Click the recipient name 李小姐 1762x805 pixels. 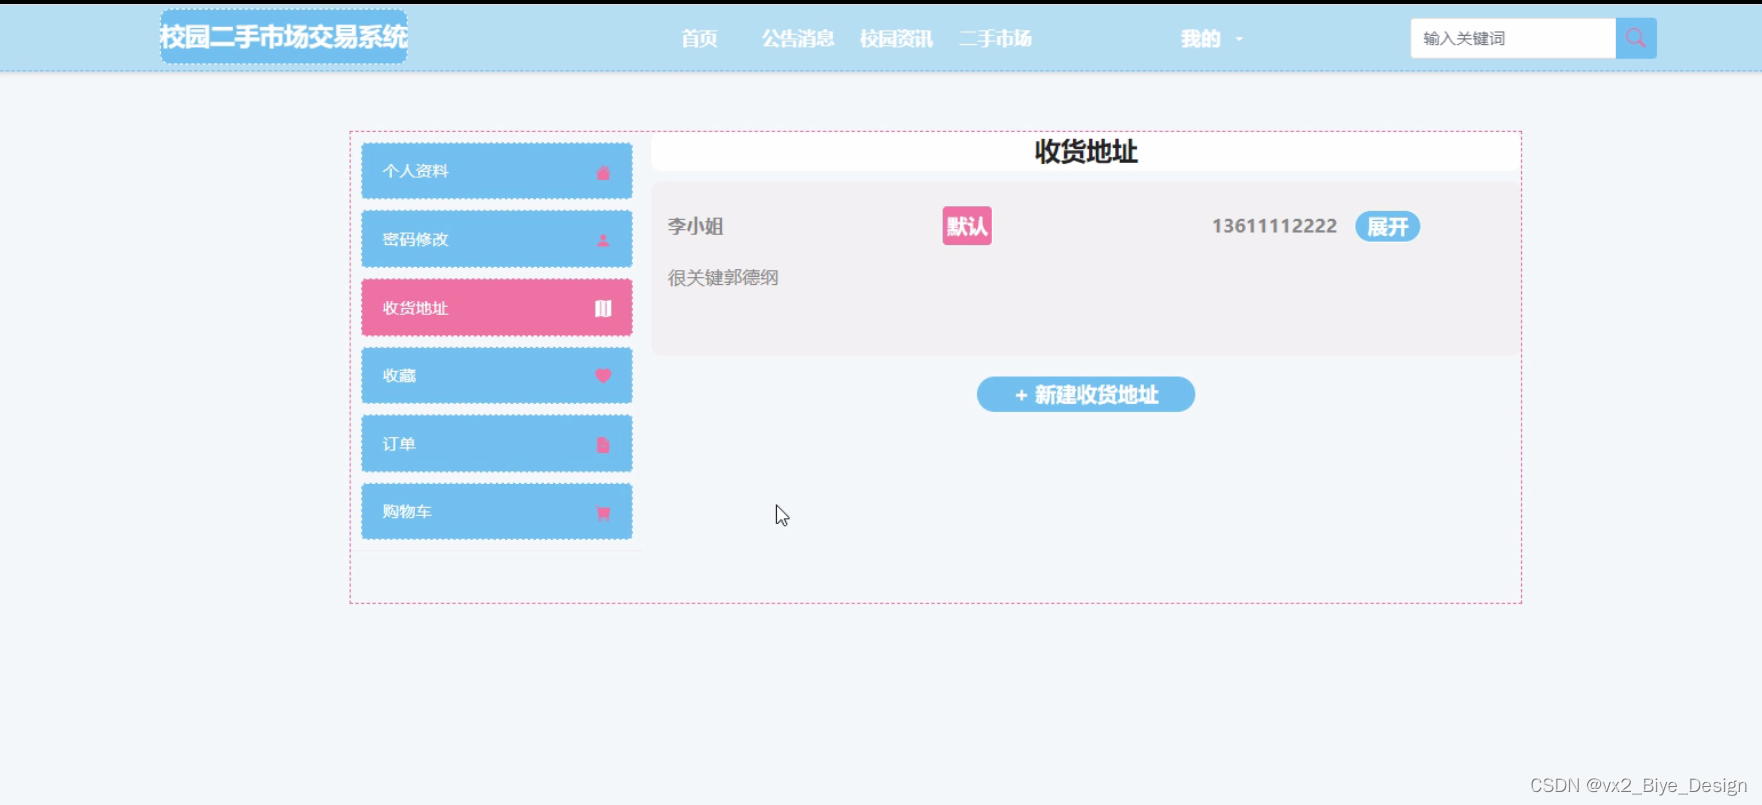click(695, 226)
